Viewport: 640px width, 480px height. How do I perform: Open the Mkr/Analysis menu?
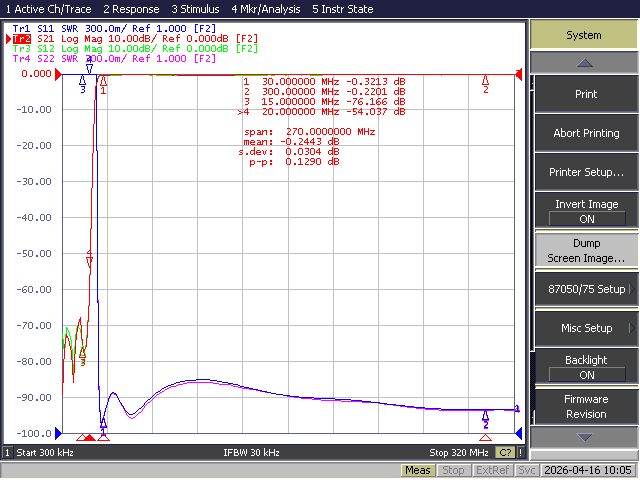266,9
